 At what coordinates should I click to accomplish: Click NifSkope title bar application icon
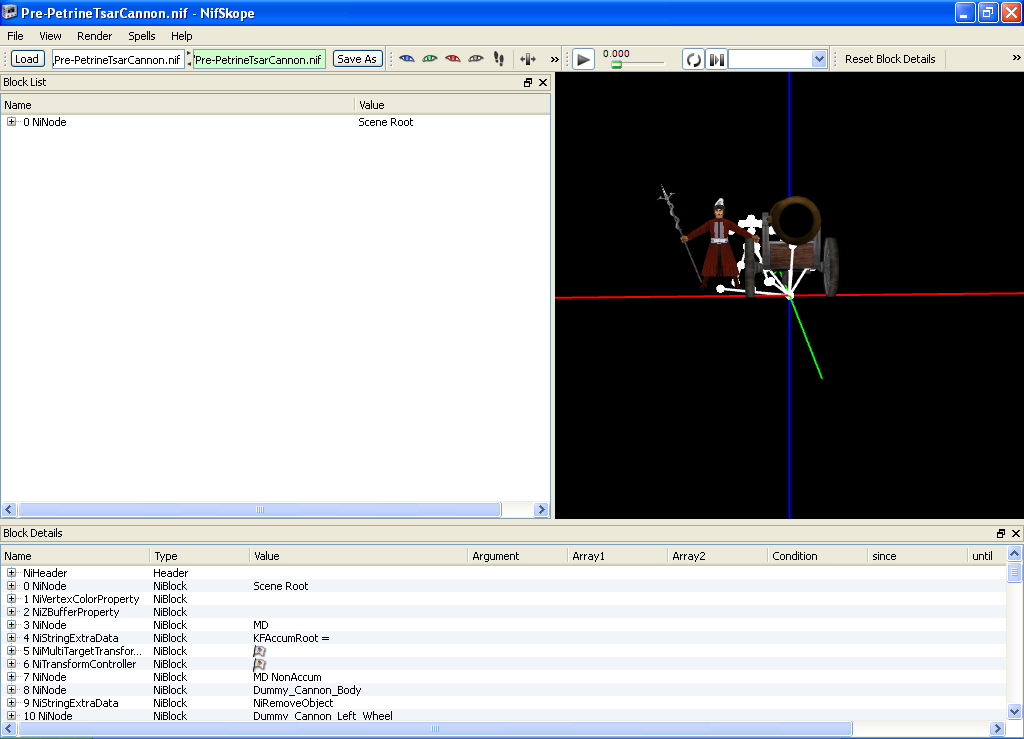pyautogui.click(x=9, y=12)
